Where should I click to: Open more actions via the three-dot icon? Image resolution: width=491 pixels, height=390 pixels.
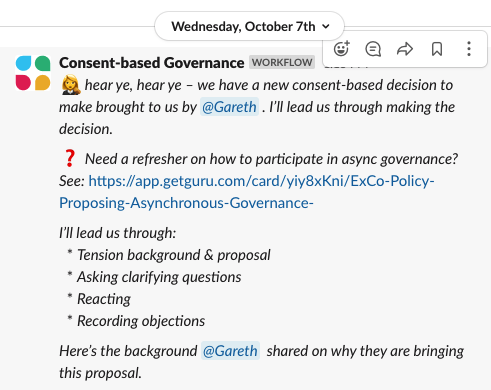(469, 49)
